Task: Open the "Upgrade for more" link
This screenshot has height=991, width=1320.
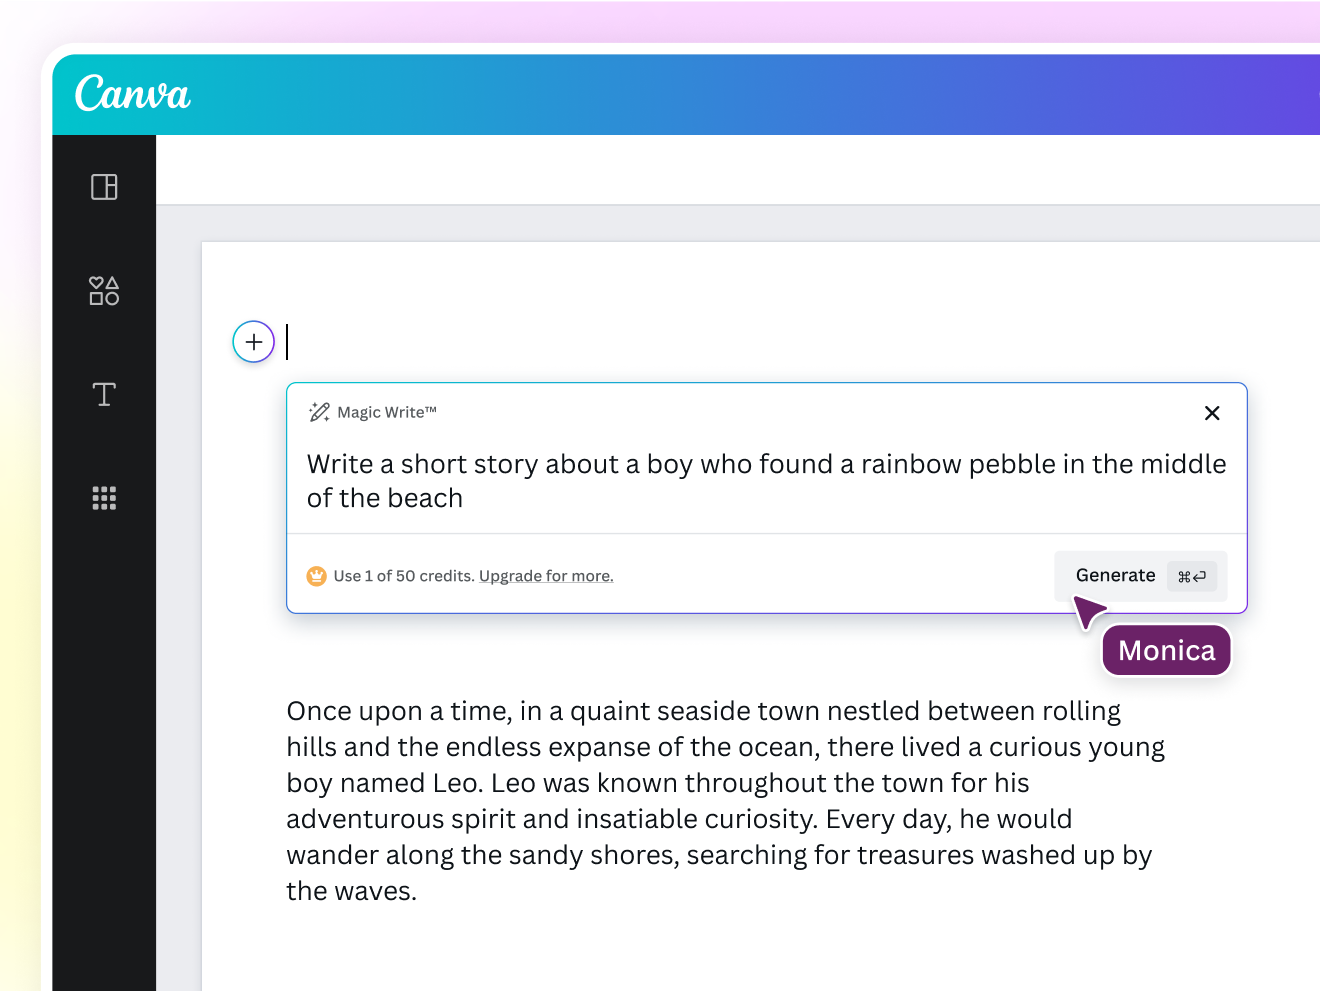Action: pyautogui.click(x=546, y=576)
